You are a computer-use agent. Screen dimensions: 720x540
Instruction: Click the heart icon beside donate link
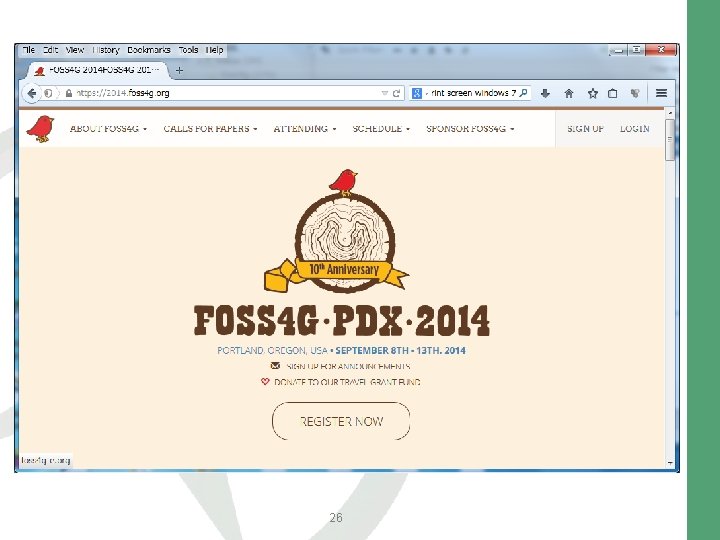tap(265, 381)
